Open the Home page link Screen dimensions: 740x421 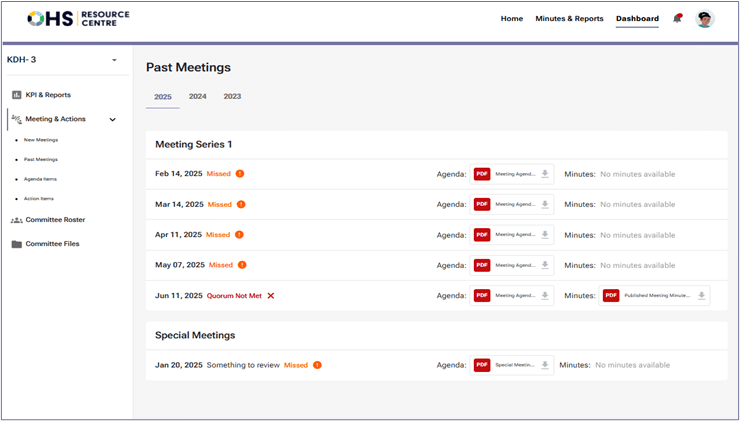click(x=511, y=19)
